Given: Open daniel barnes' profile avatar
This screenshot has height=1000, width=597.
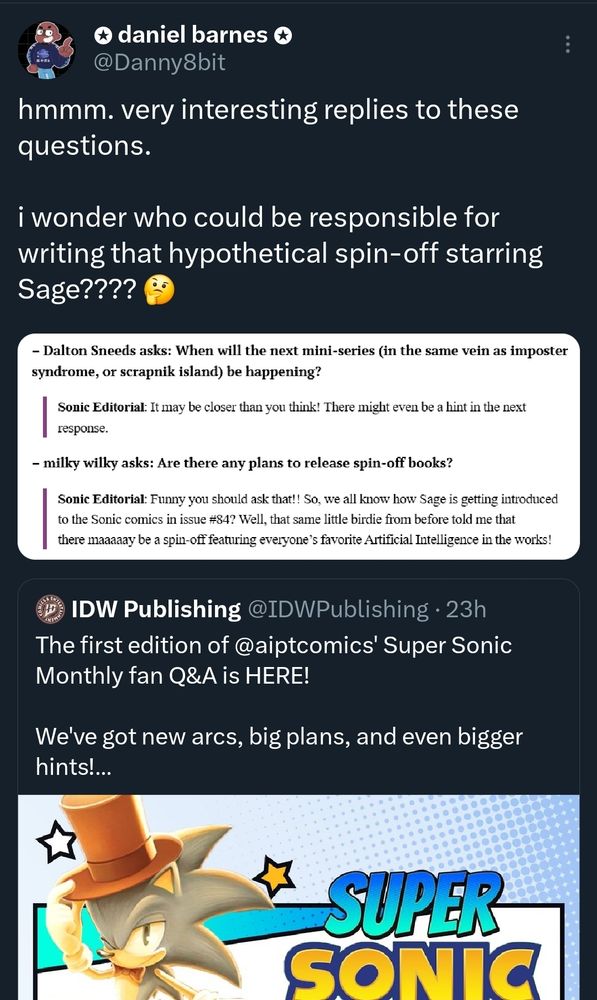Looking at the screenshot, I should tap(44, 45).
